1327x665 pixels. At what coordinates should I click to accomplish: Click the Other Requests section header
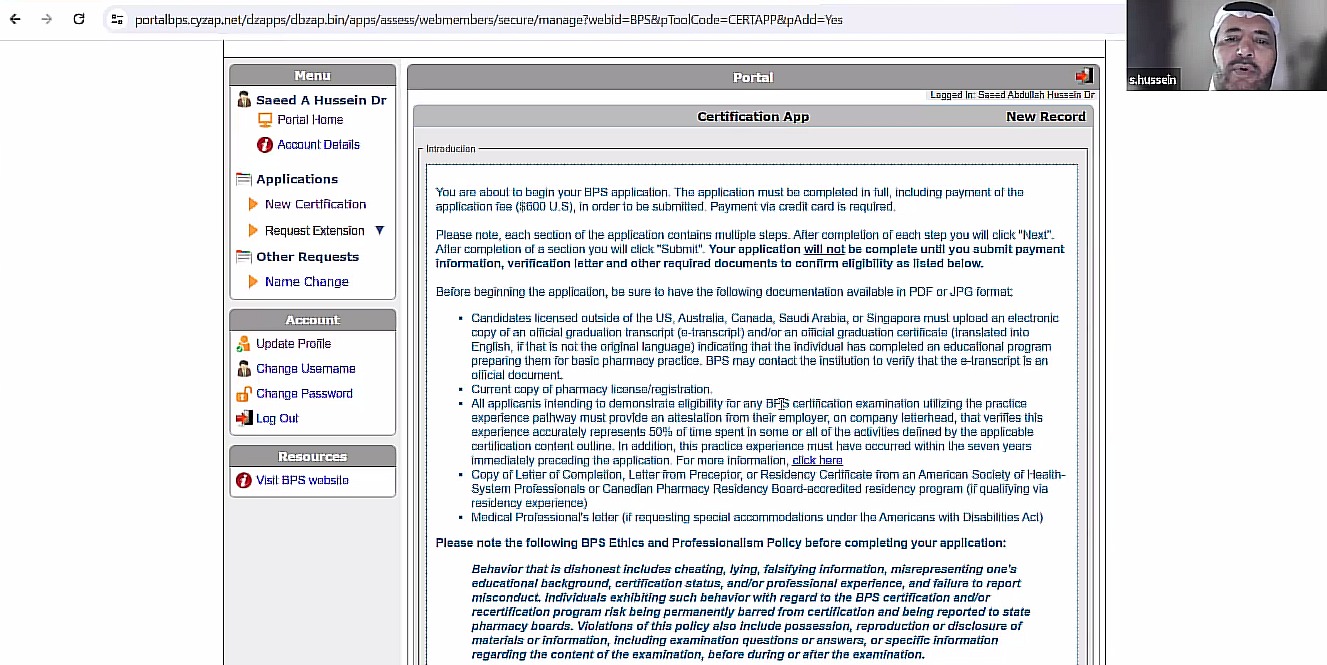coord(306,257)
